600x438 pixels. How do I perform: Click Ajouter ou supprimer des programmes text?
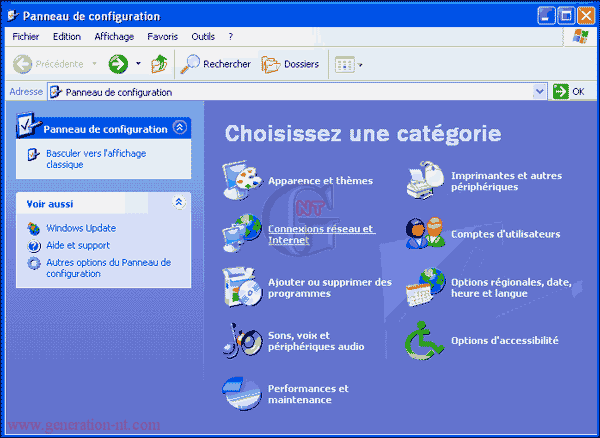[x=330, y=288]
